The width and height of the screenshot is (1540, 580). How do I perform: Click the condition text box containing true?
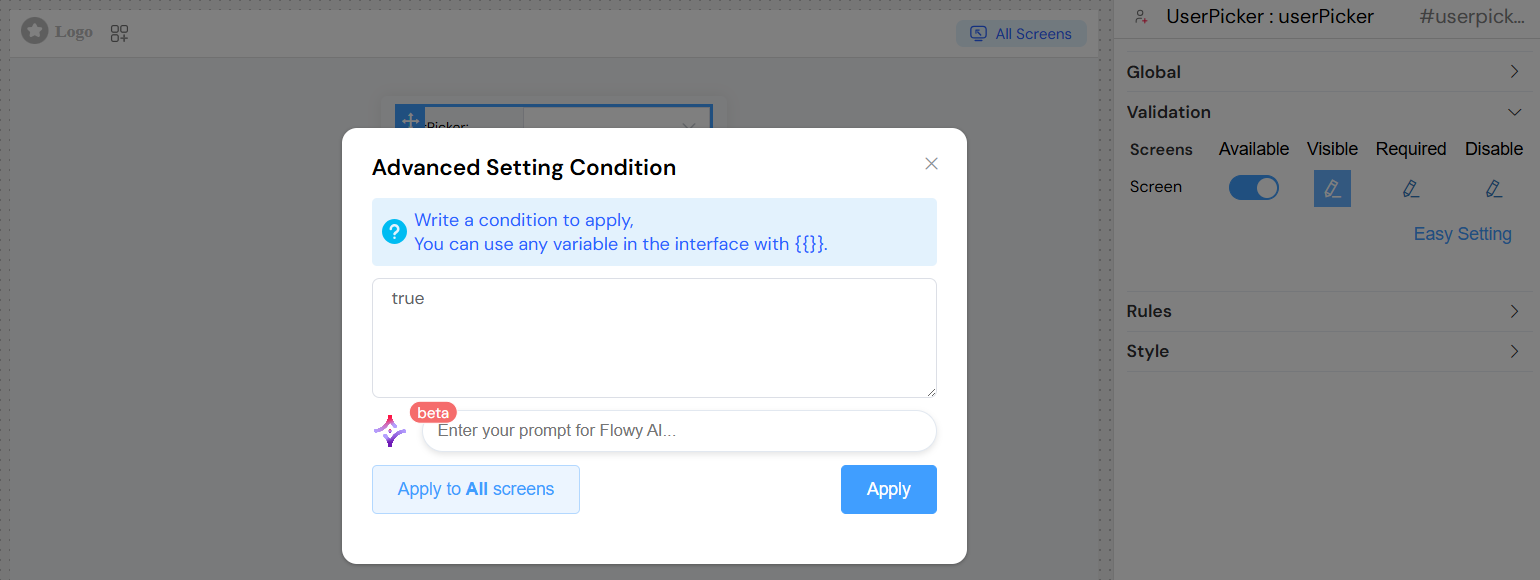coord(654,337)
